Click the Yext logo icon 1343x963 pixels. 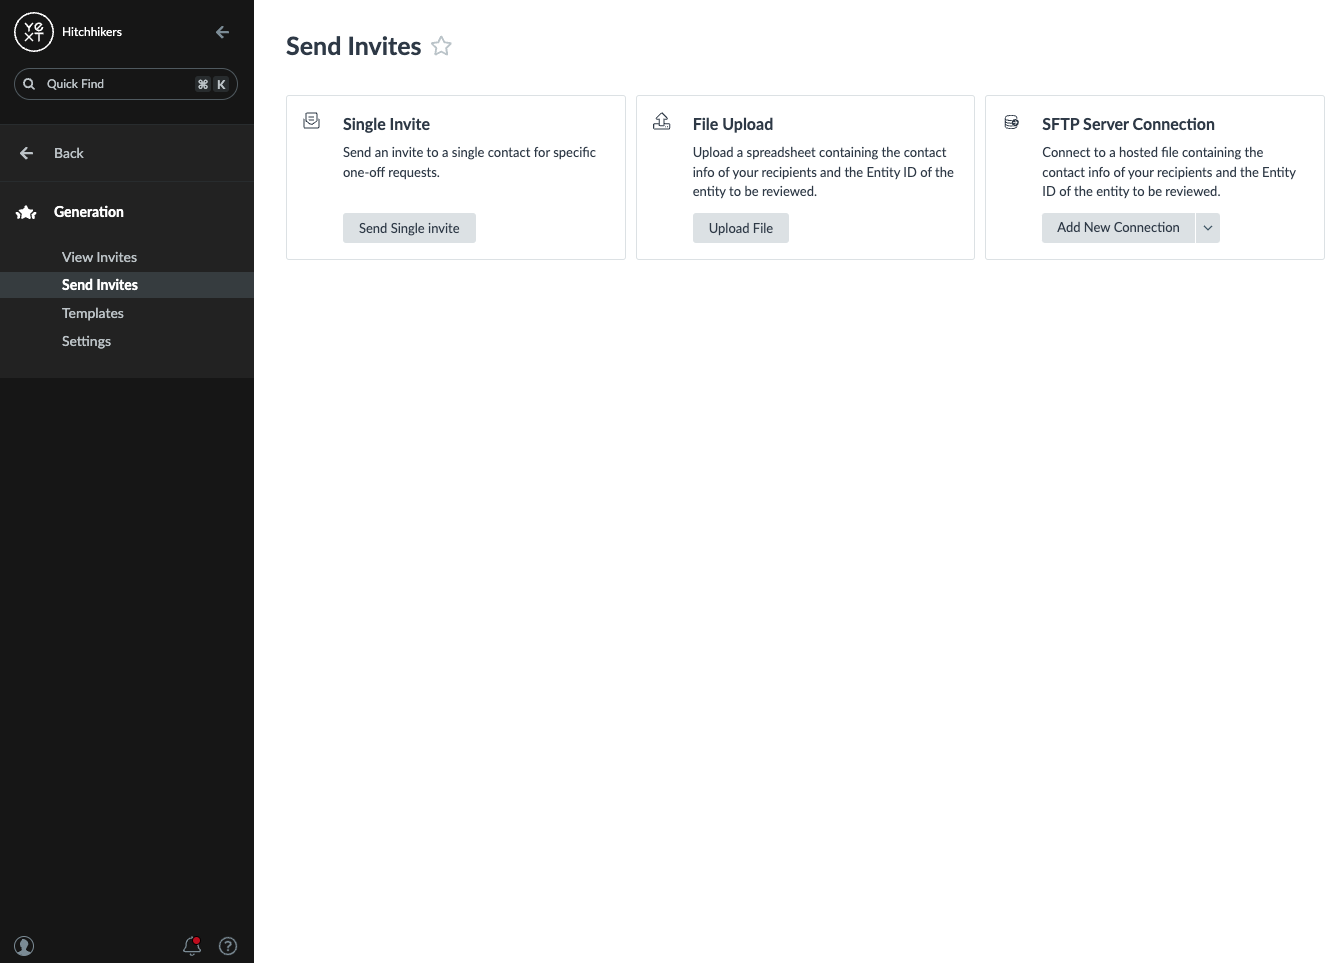pos(34,32)
